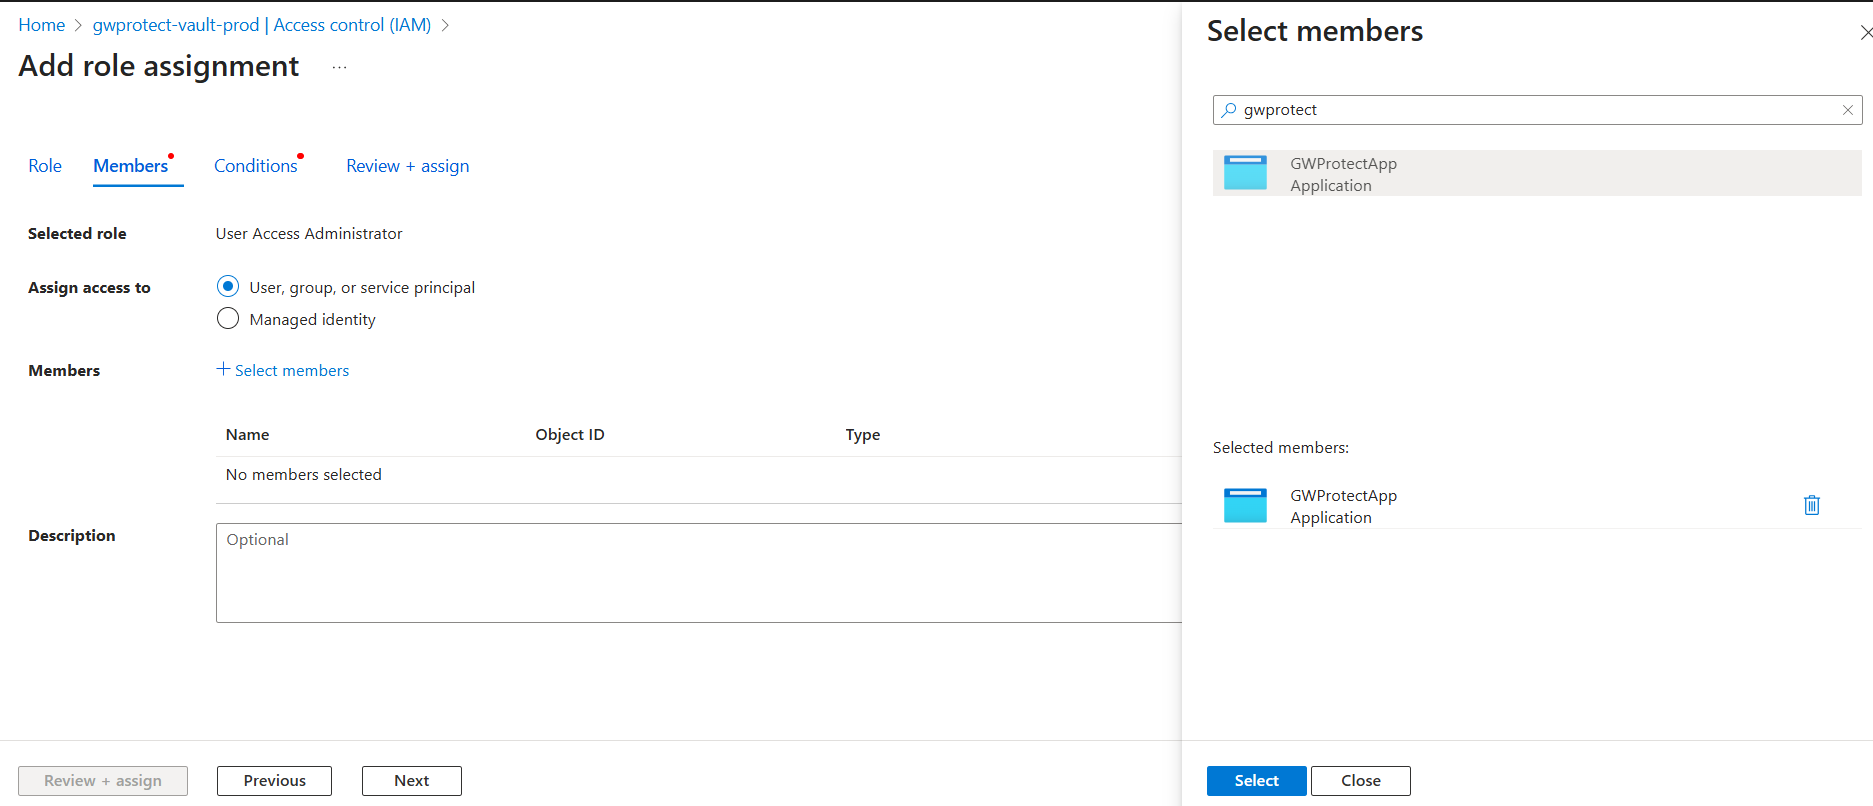Clear the member search box text
The height and width of the screenshot is (806, 1873).
[1847, 110]
